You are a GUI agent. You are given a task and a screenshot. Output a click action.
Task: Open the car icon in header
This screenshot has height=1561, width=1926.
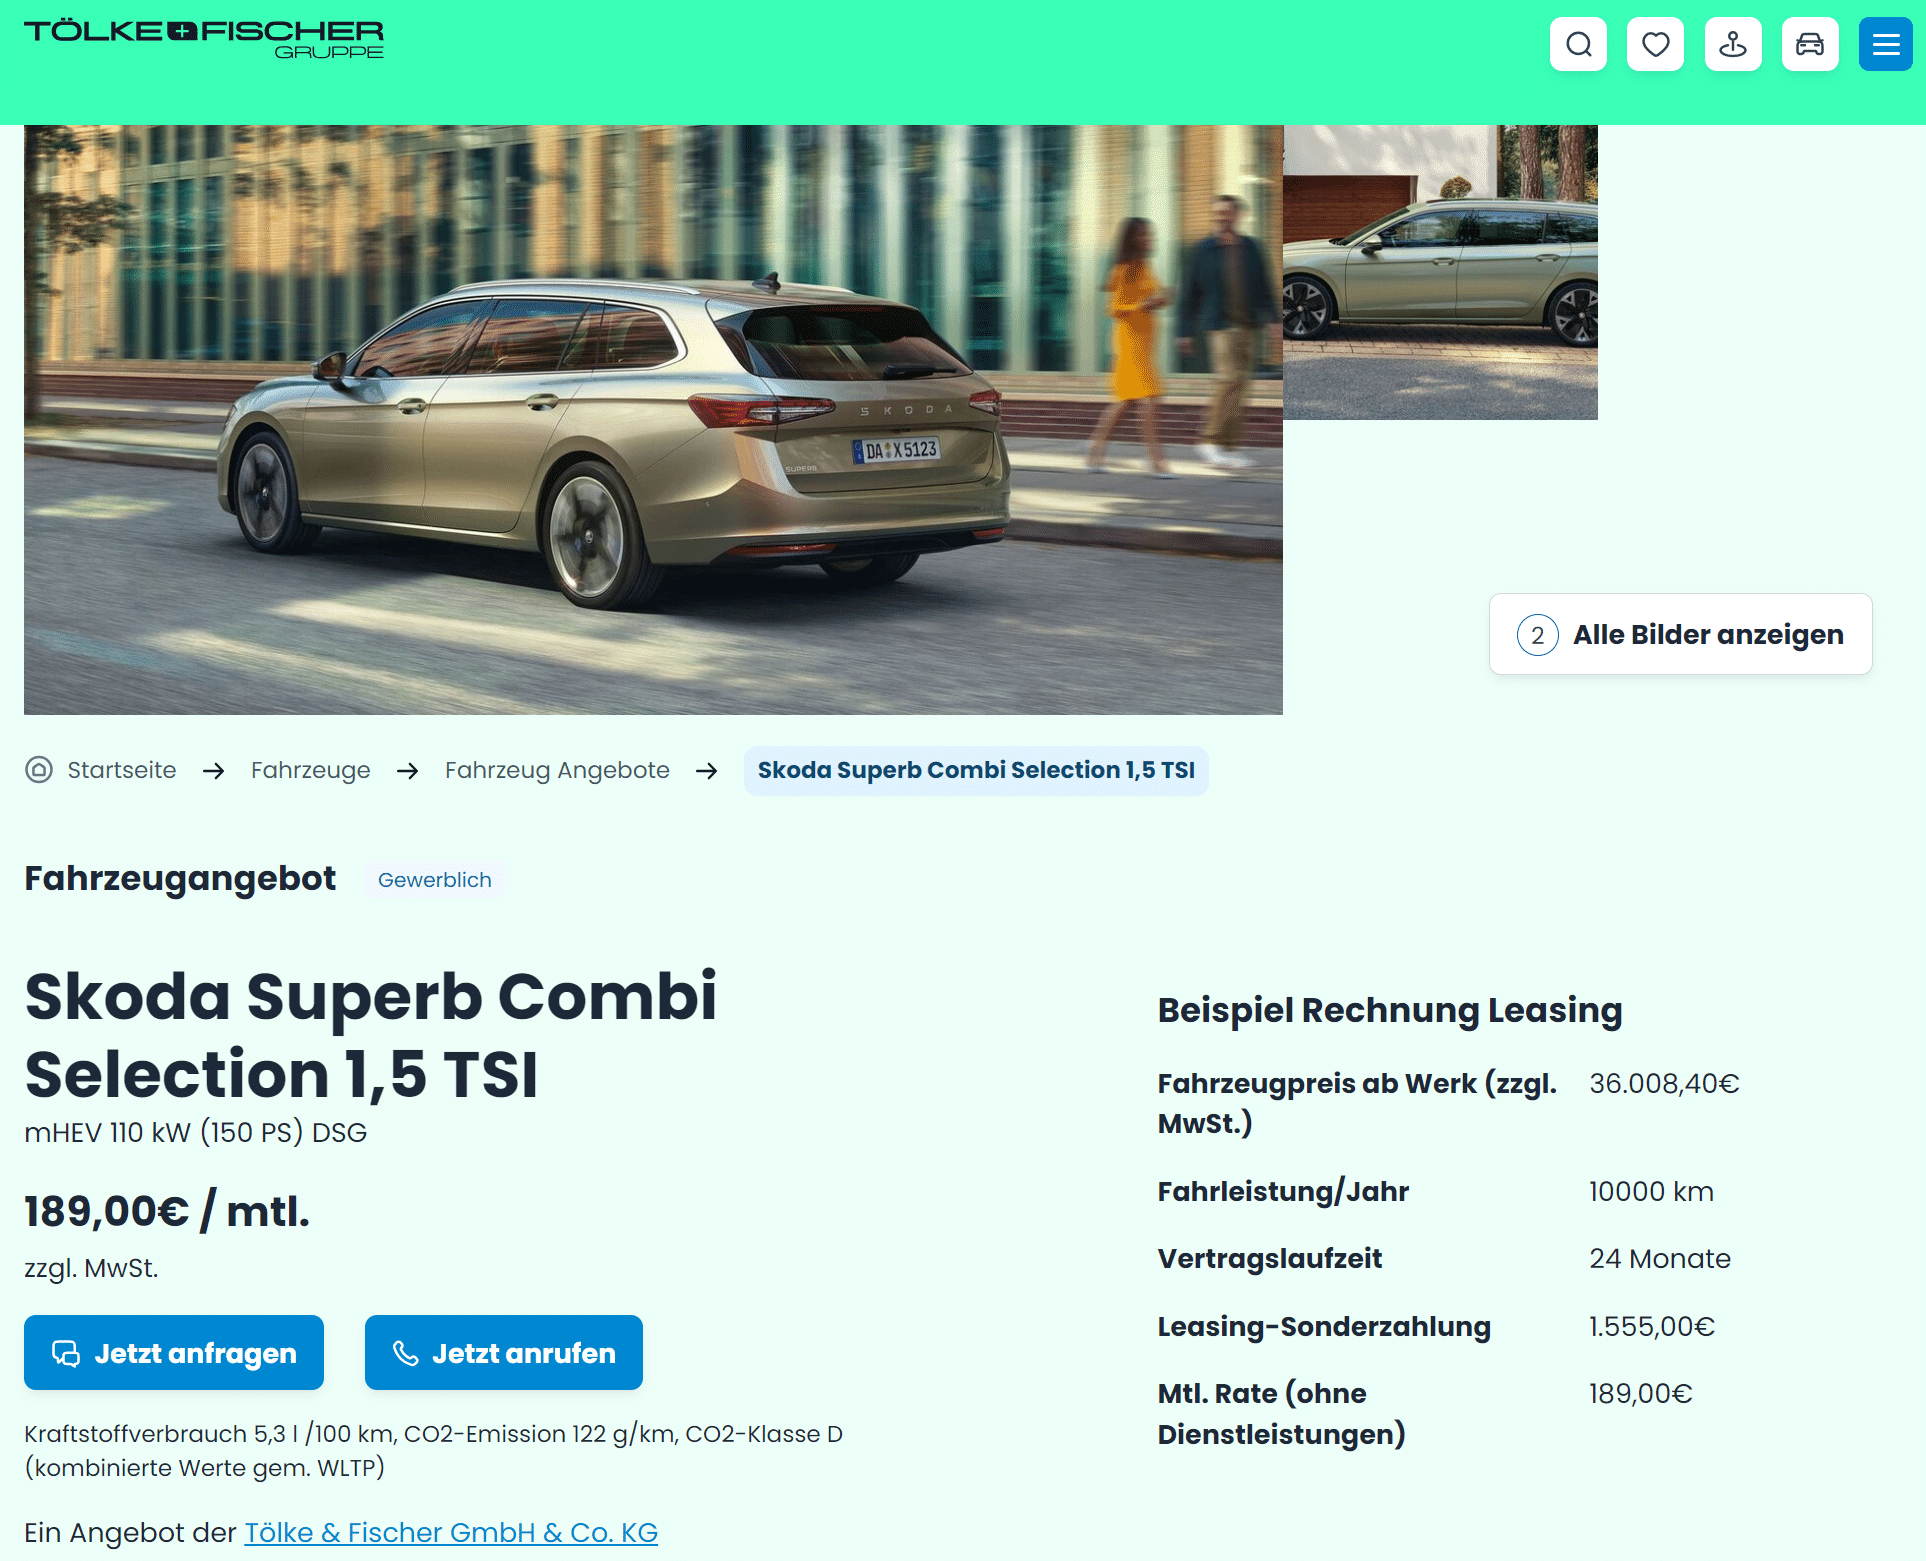[1810, 45]
